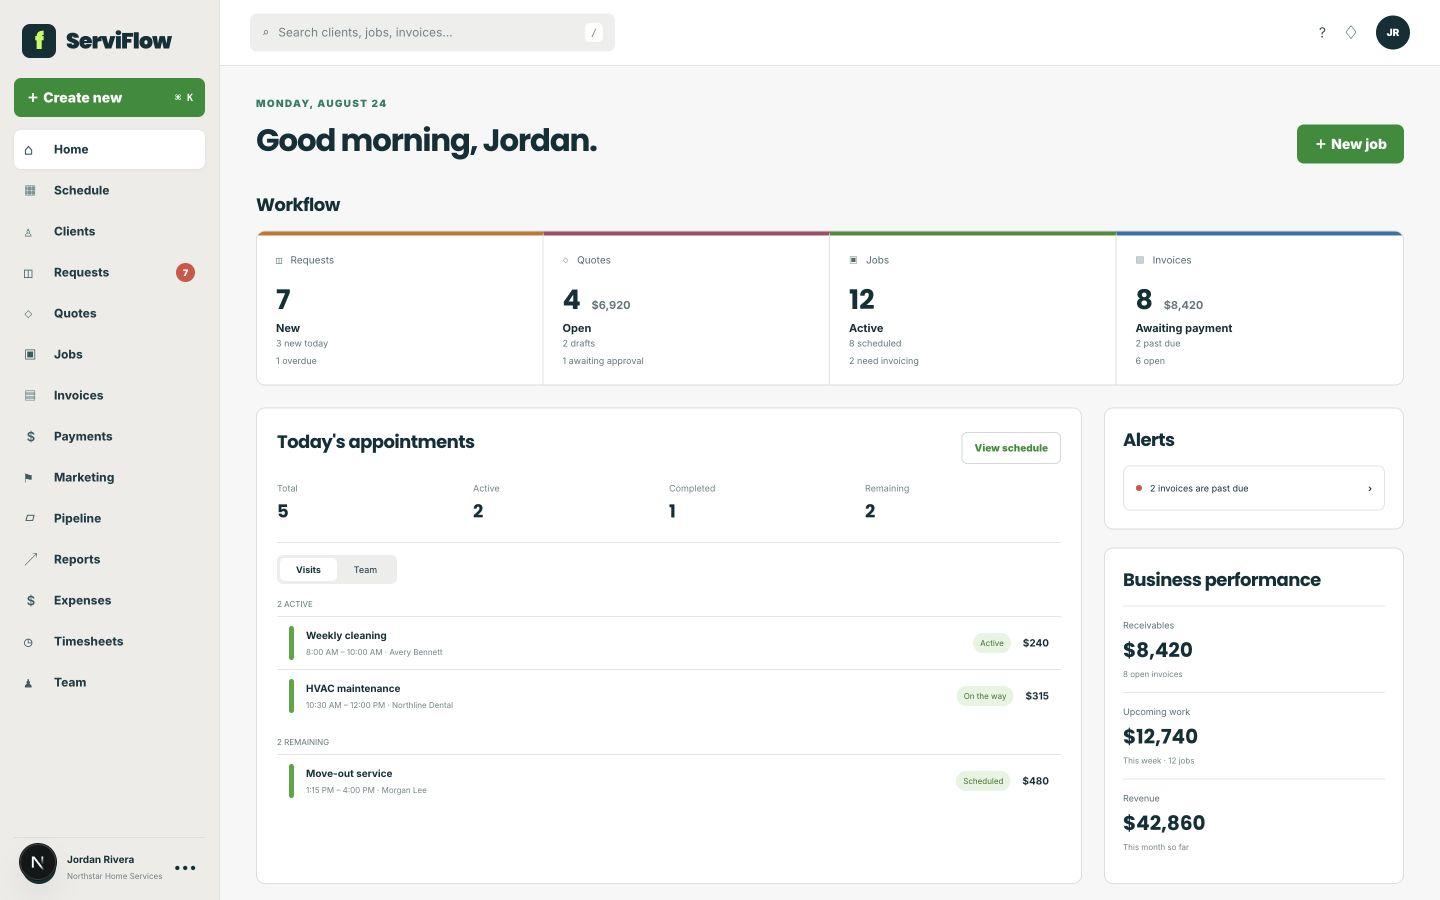Screen dimensions: 1440x900
Task: Click the Pipeline icon in sidebar
Action: click(30, 518)
